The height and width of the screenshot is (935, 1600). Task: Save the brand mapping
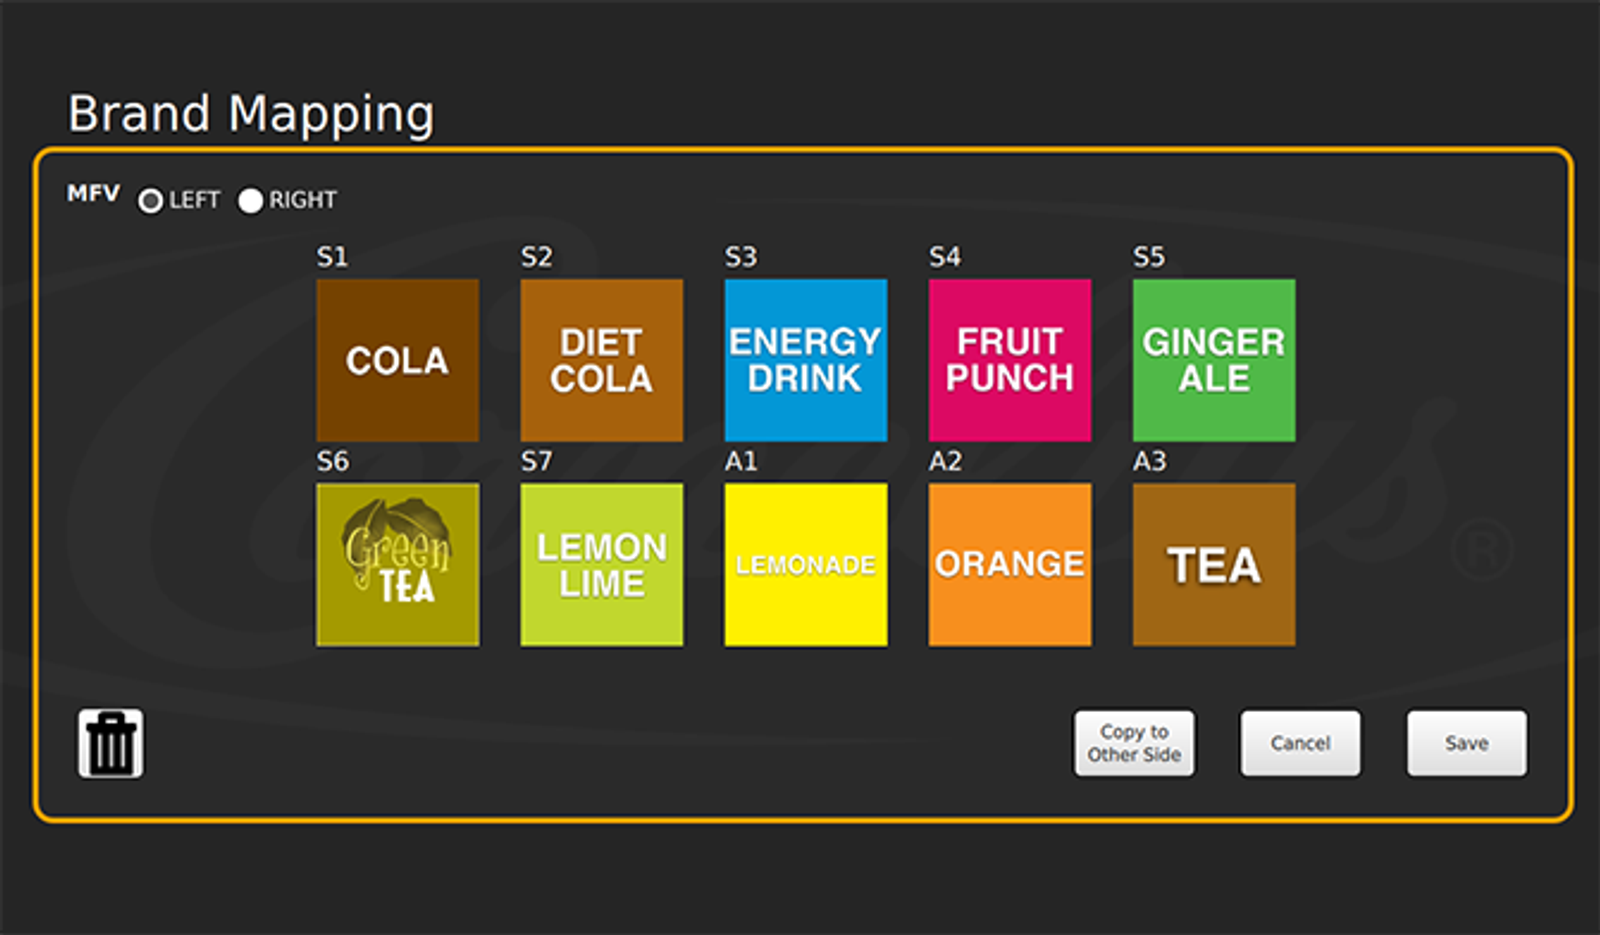point(1466,743)
